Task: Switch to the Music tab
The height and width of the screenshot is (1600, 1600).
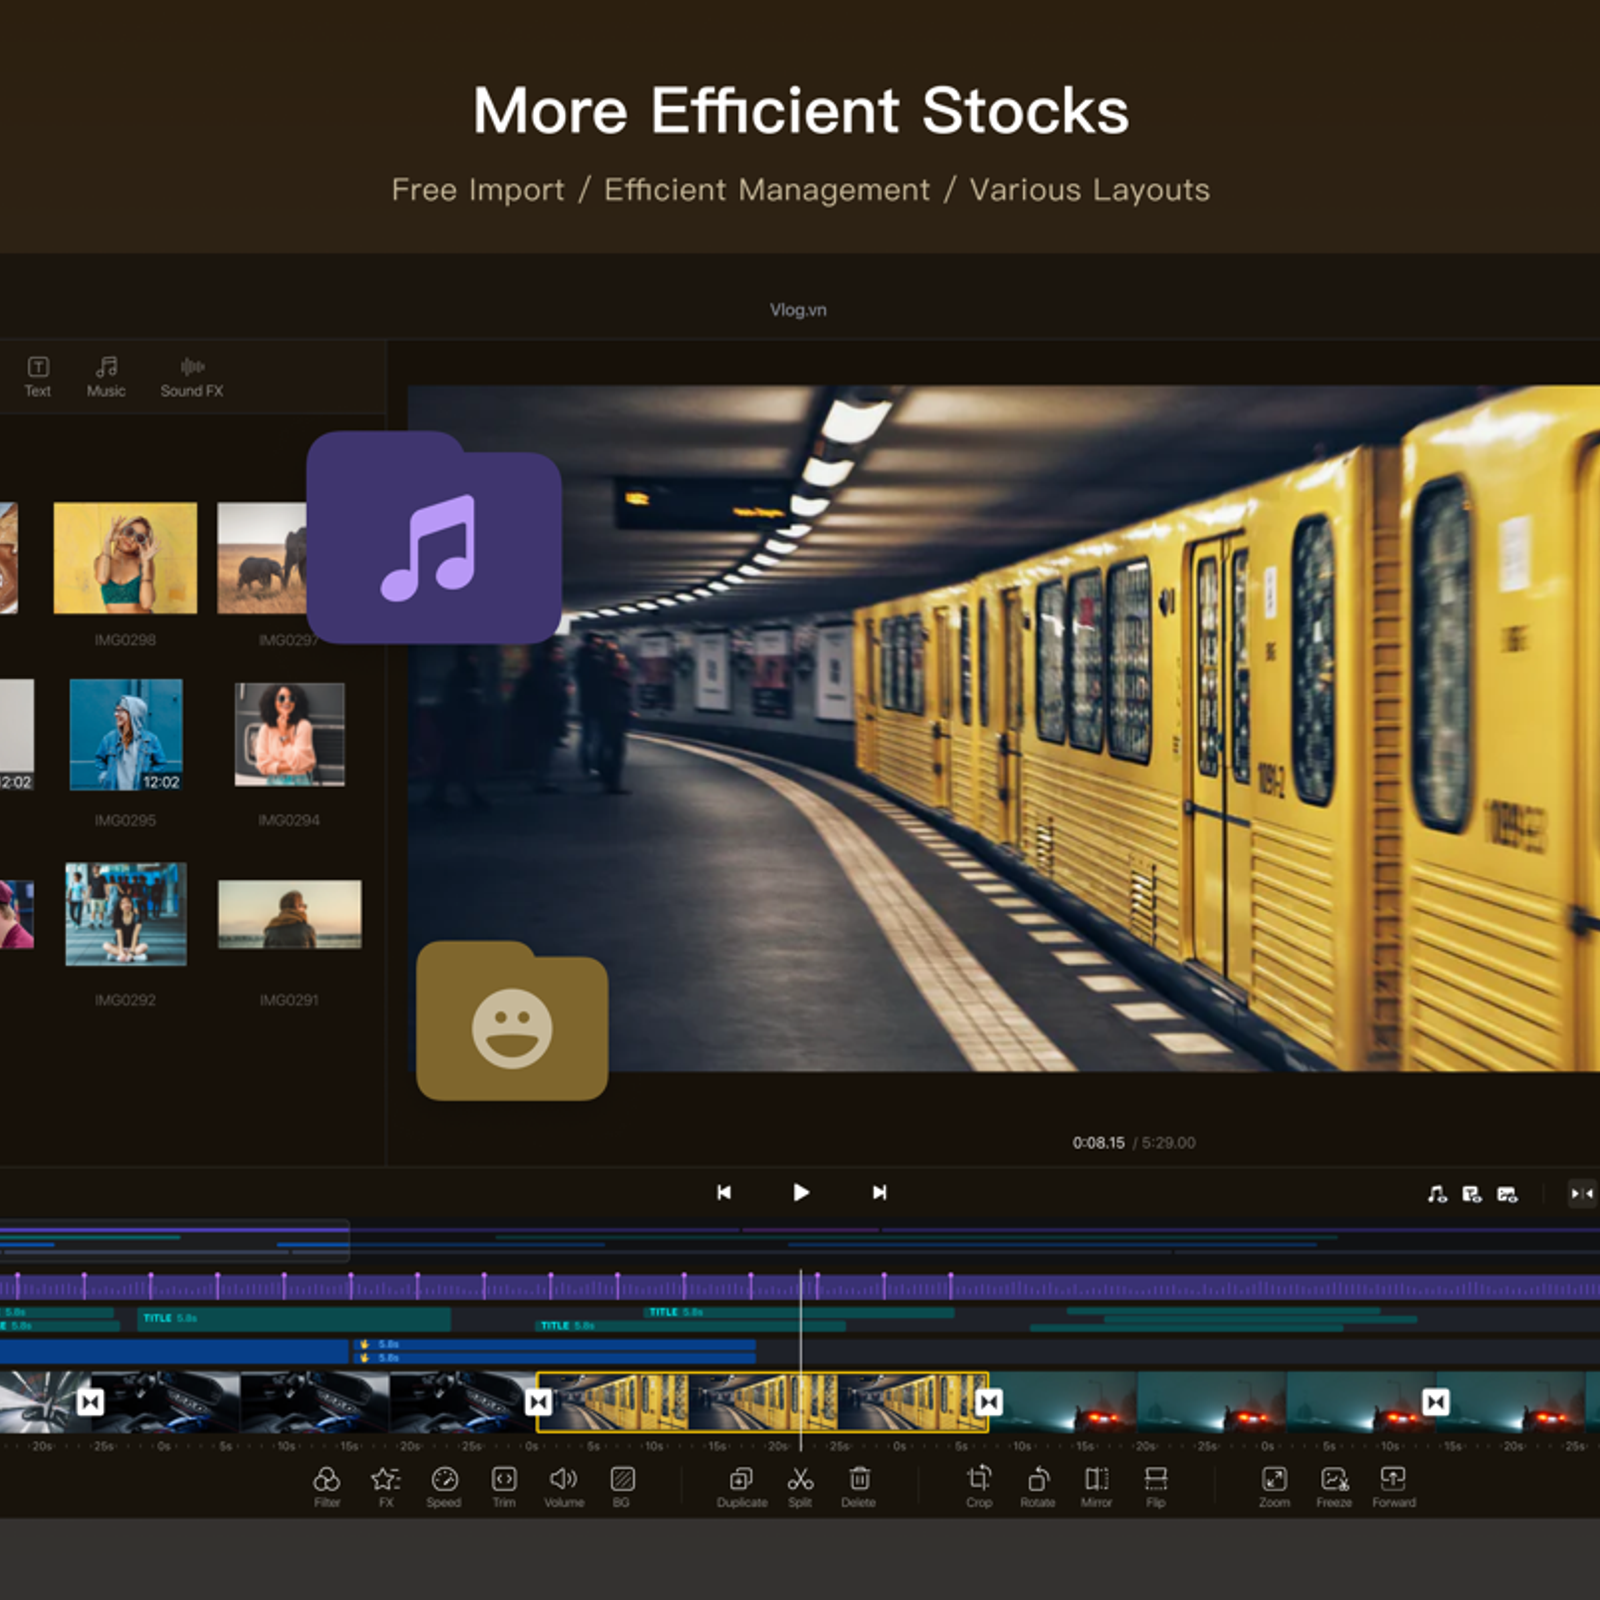Action: point(106,377)
